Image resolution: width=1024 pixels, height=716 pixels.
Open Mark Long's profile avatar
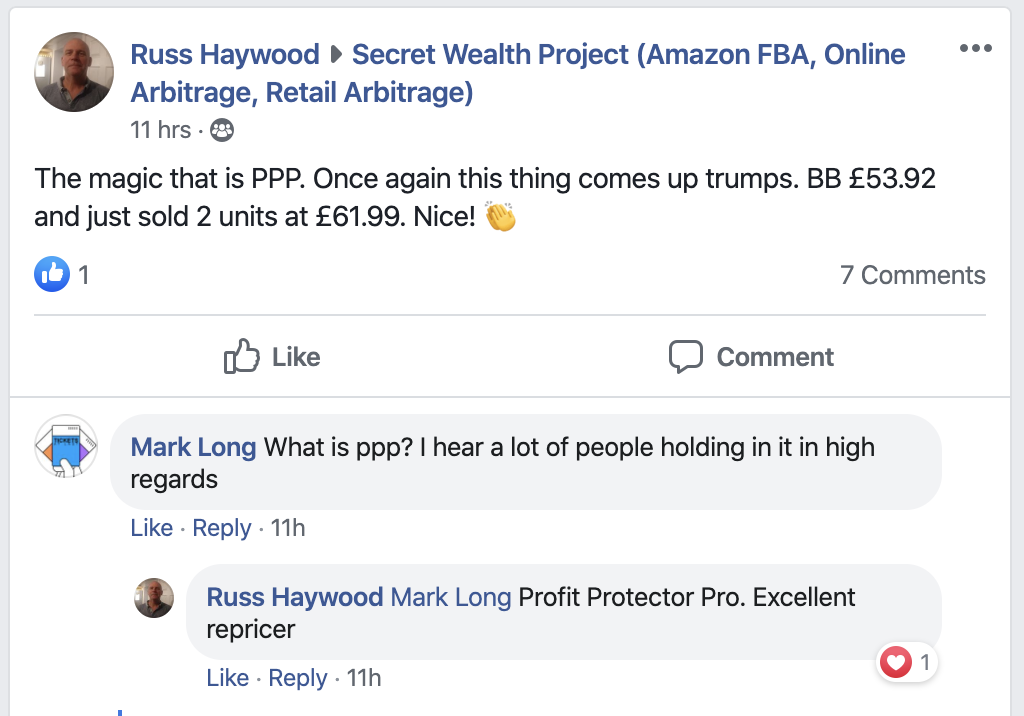tap(66, 446)
